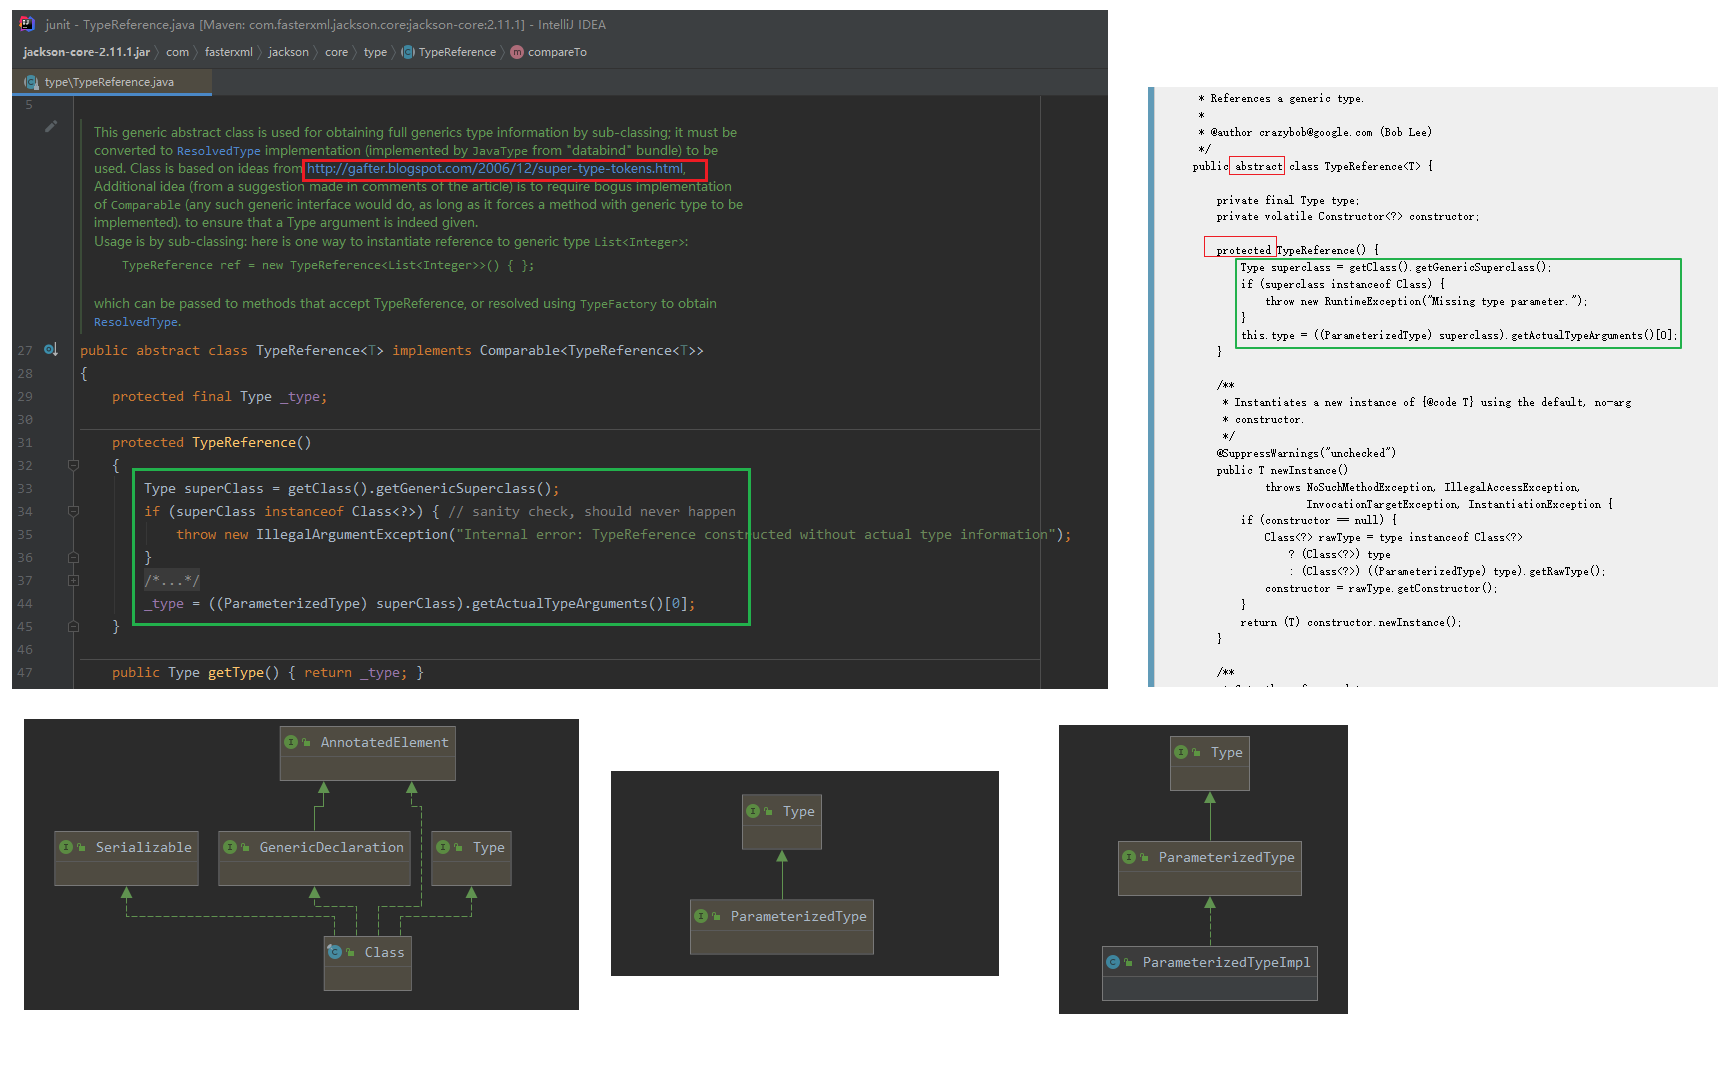1720x1068 pixels.
Task: Click the interface icon of Type in middle diagram
Action: pos(753,811)
